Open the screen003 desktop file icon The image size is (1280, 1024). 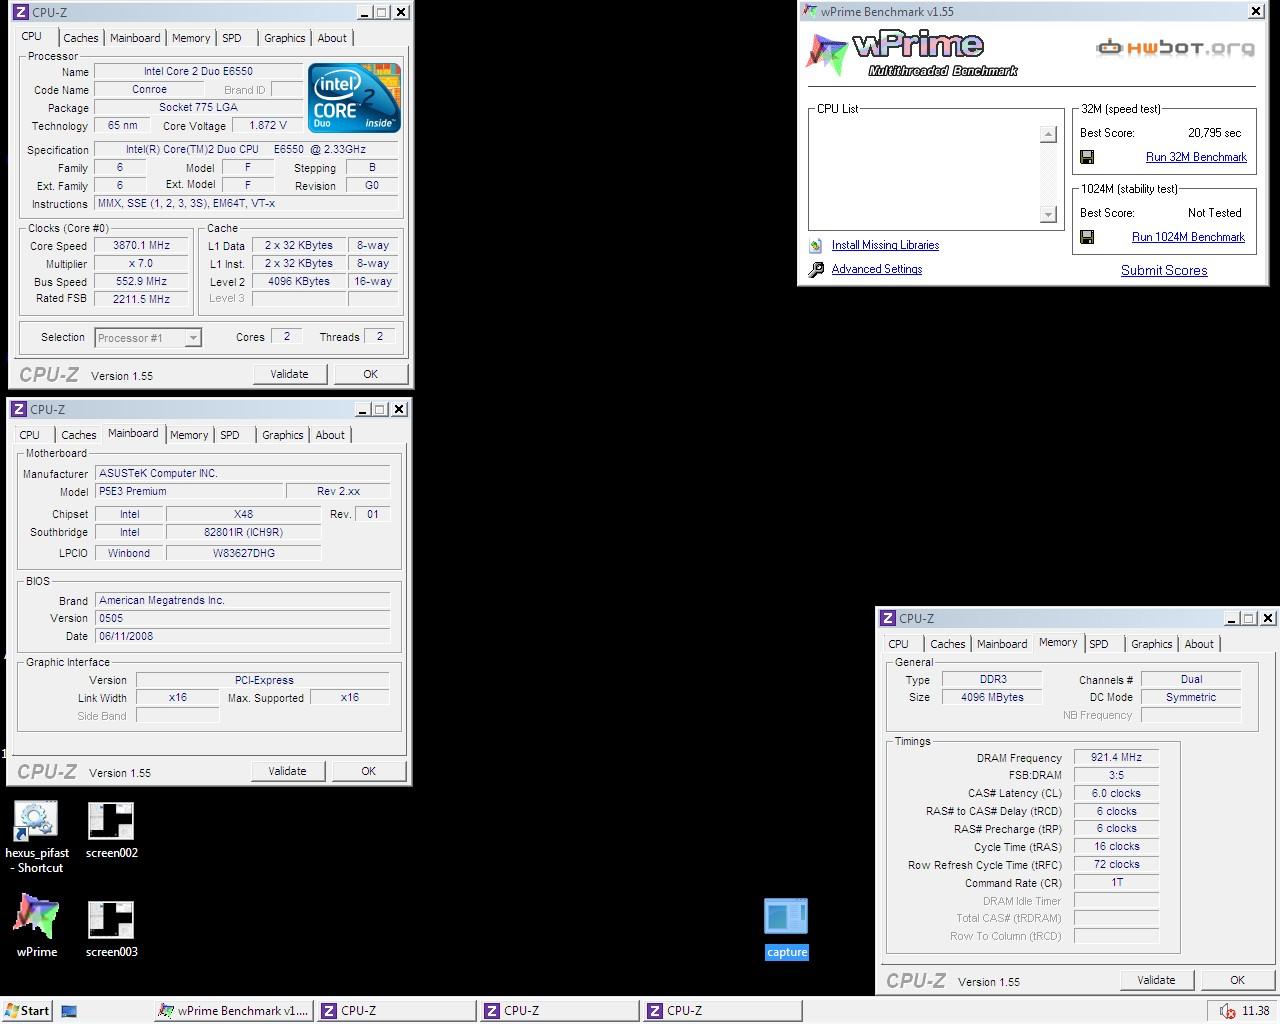coord(111,930)
